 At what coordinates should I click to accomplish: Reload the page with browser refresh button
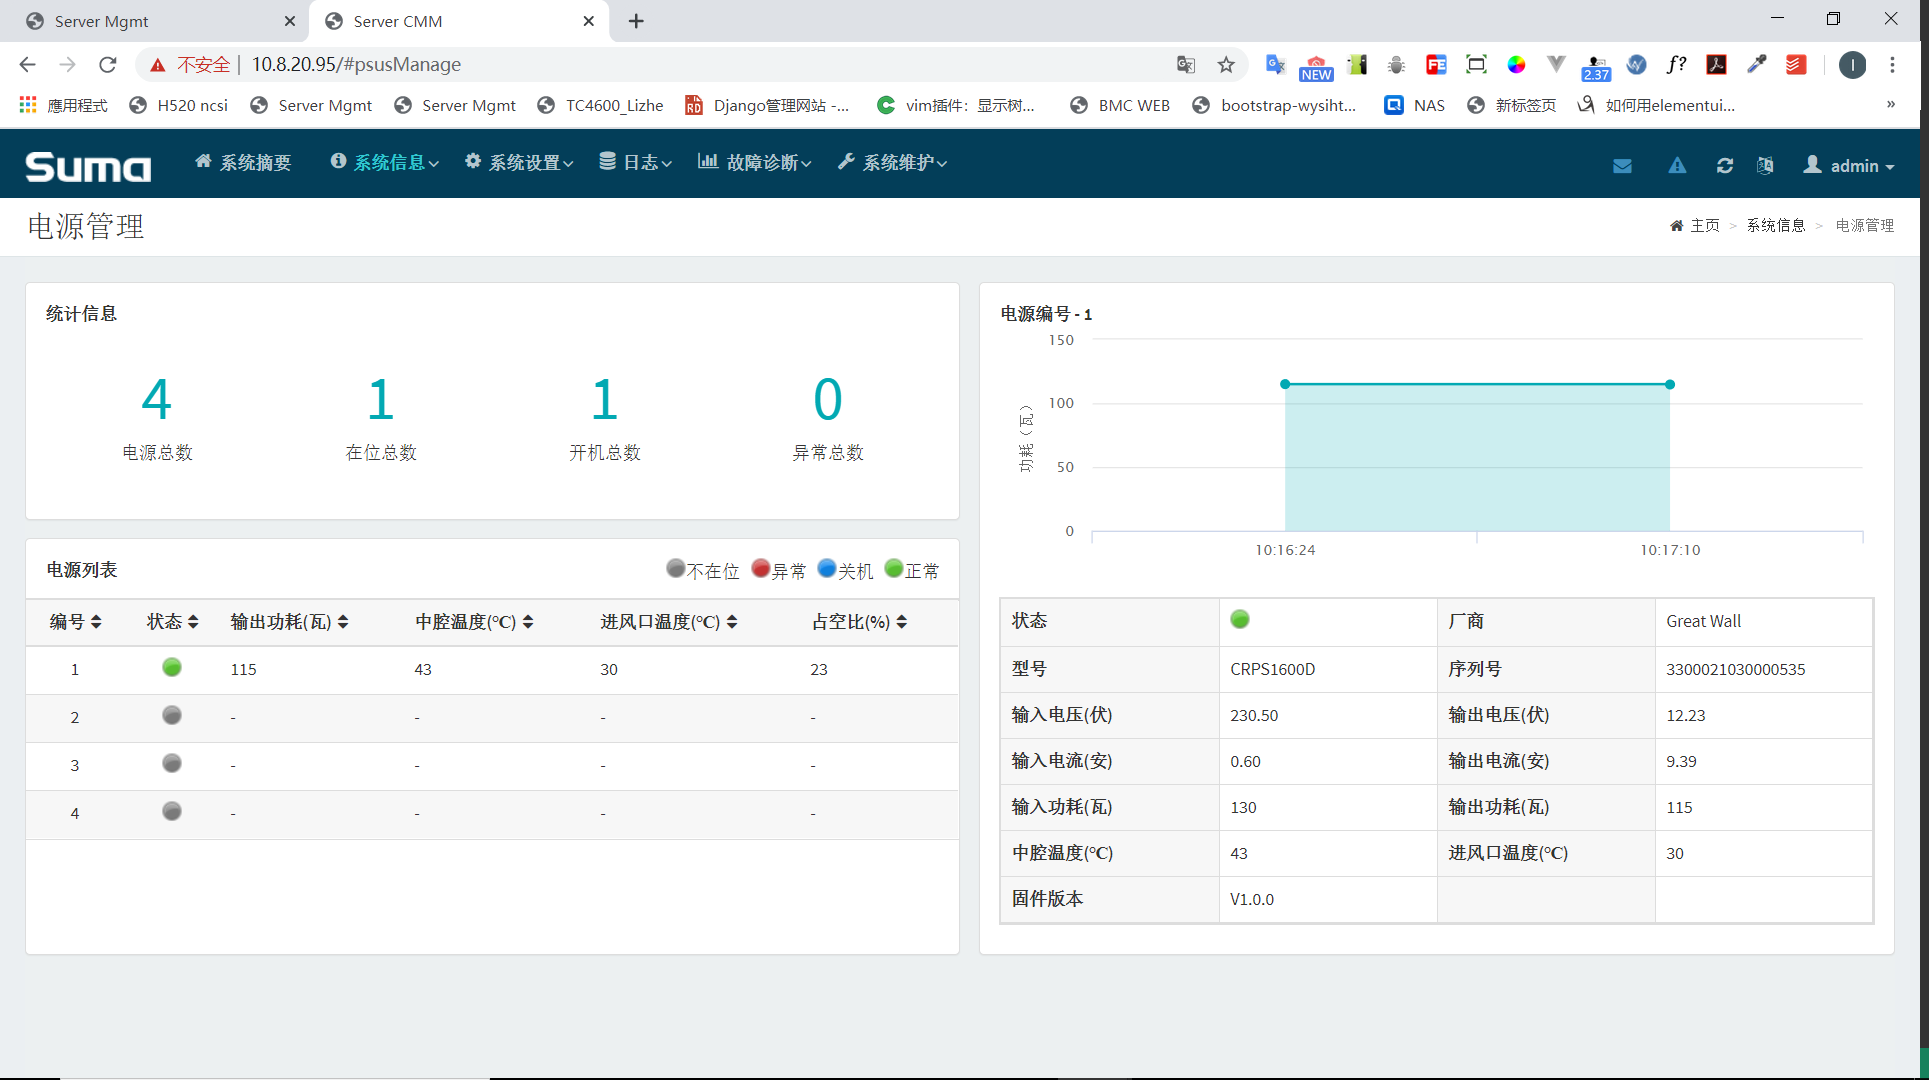point(108,65)
